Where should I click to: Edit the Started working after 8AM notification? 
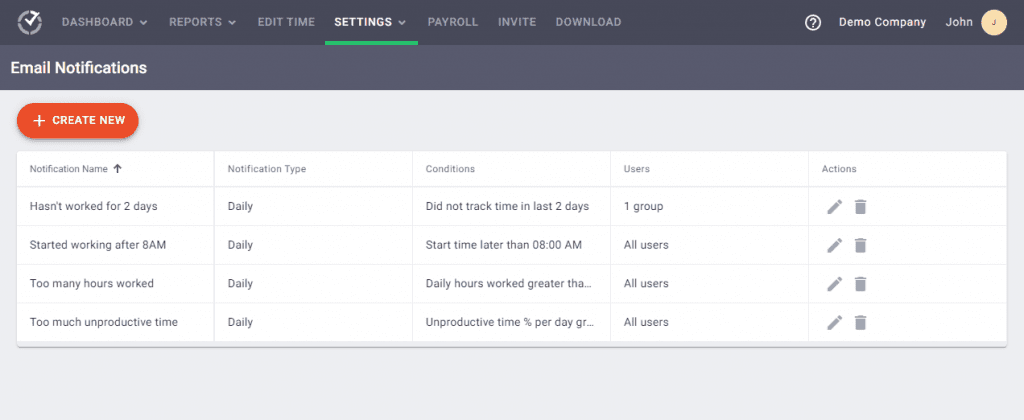coord(835,246)
